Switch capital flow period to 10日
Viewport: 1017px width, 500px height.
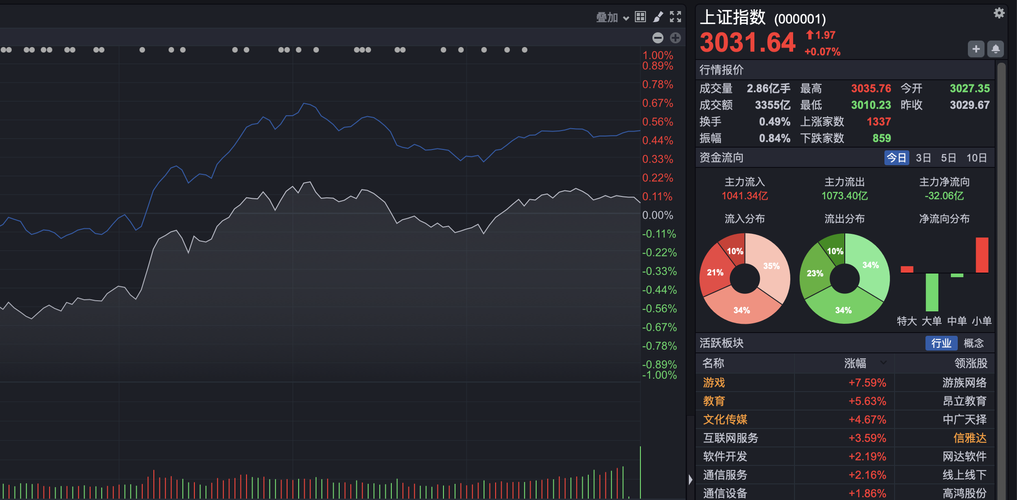coord(977,158)
